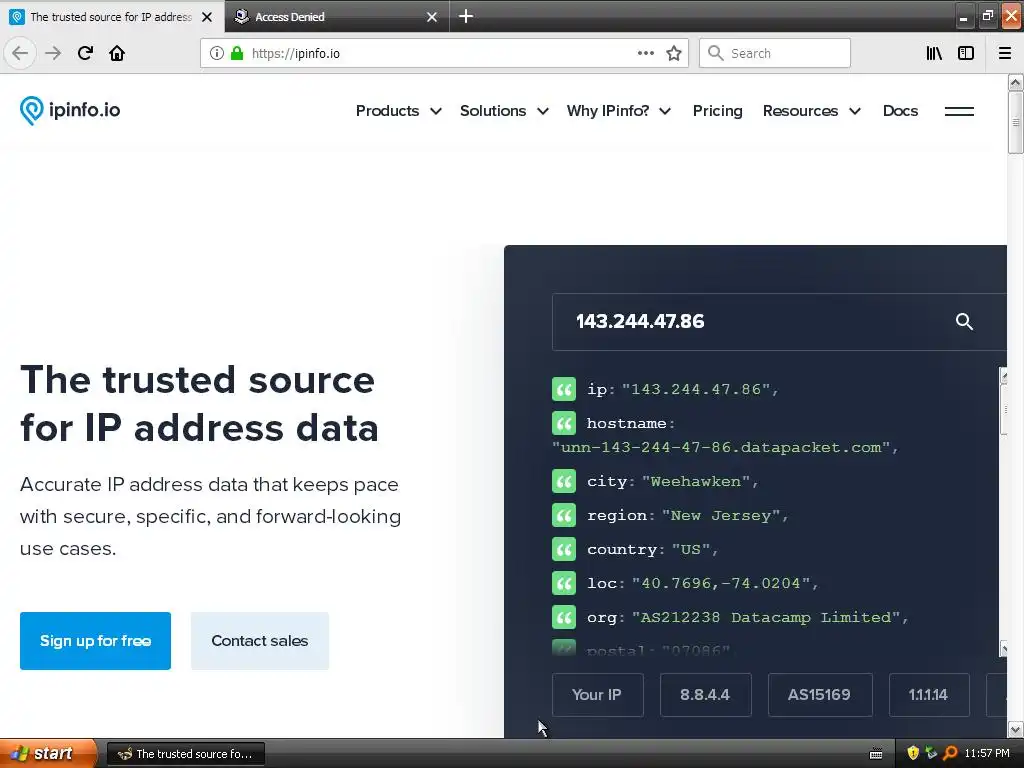Viewport: 1024px width, 768px height.
Task: Close the ipinfo trusted source tab
Action: pyautogui.click(x=207, y=17)
